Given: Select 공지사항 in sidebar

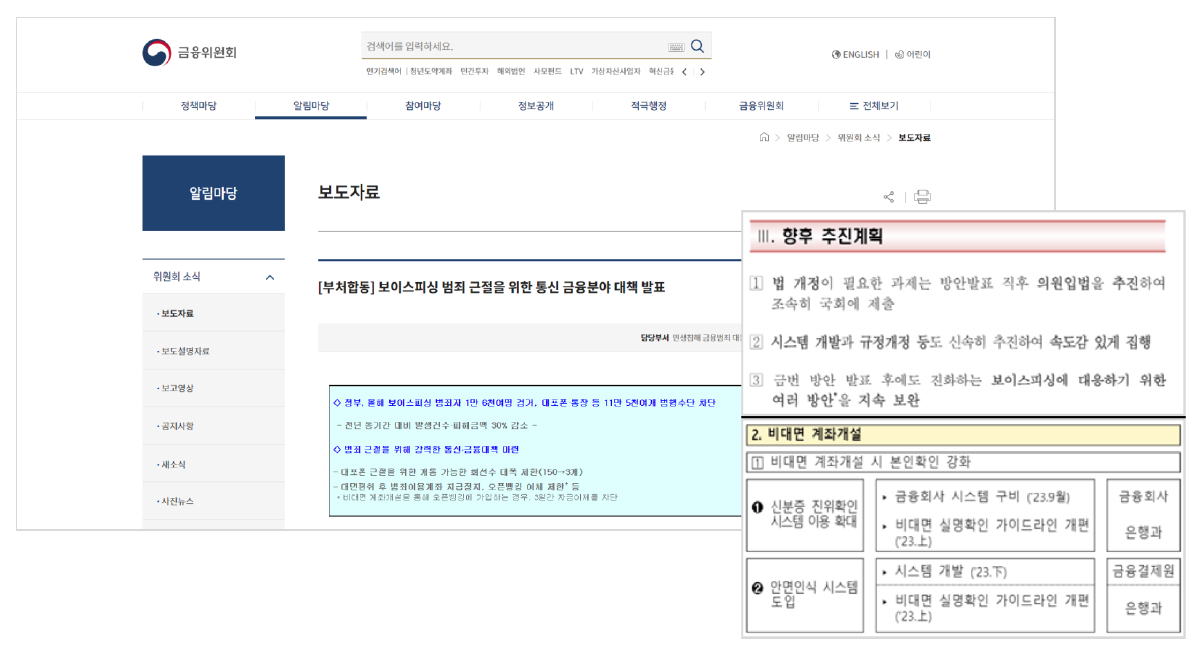Looking at the screenshot, I should pyautogui.click(x=213, y=426).
